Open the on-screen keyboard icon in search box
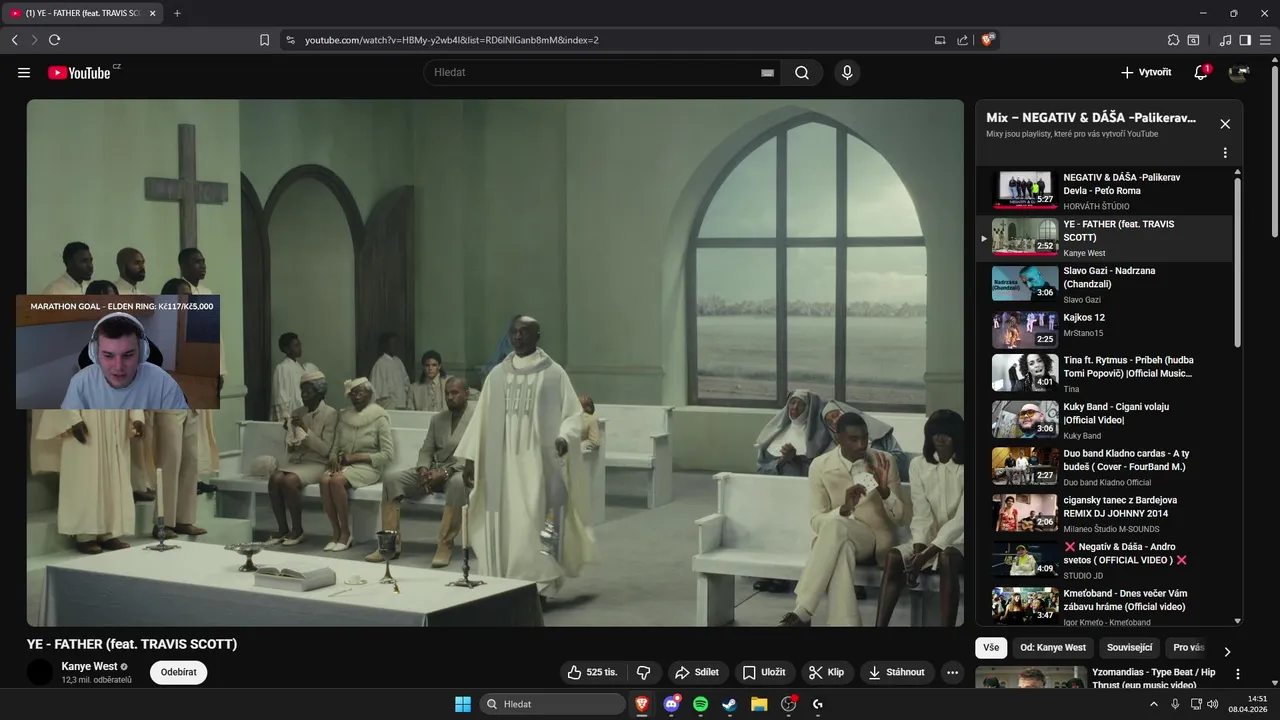 pos(767,73)
